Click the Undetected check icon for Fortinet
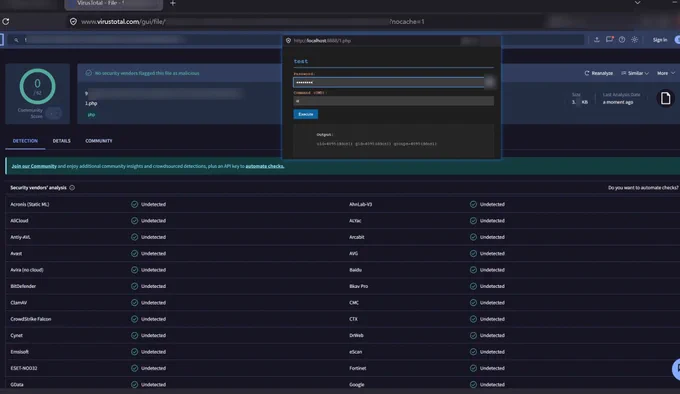This screenshot has height=394, width=680. pyautogui.click(x=473, y=368)
